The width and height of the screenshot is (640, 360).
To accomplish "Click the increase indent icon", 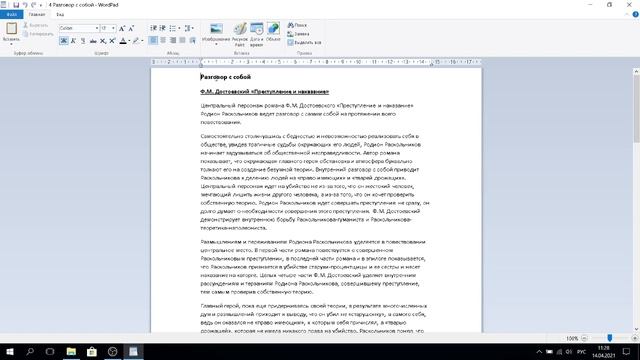I will (162, 28).
